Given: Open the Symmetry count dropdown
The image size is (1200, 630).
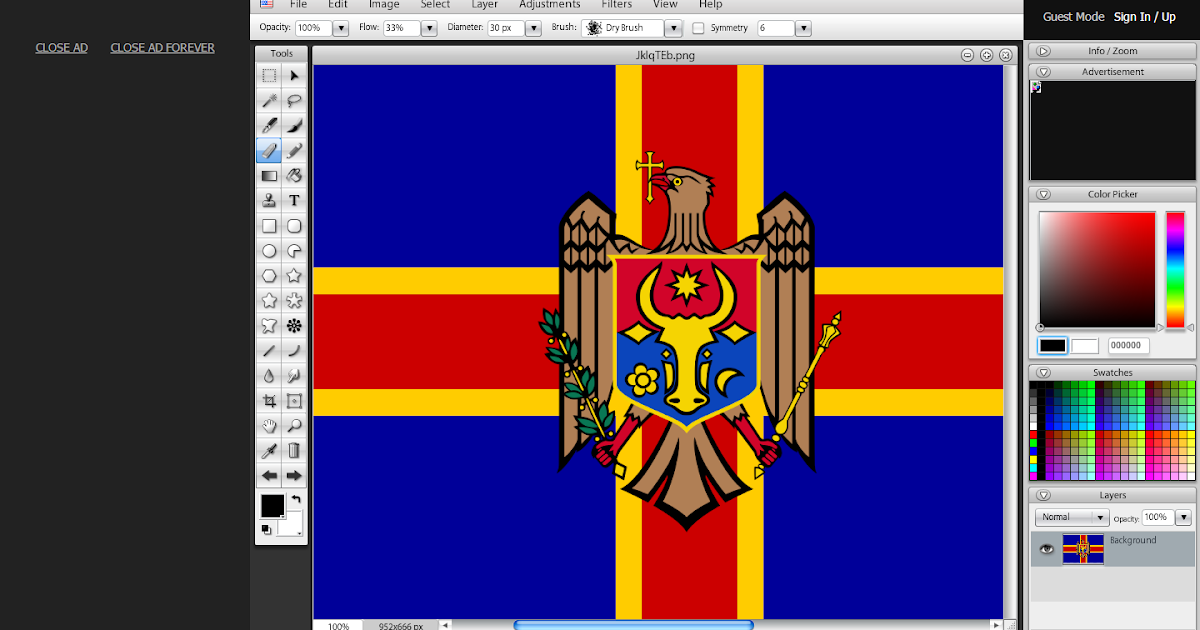Looking at the screenshot, I should (804, 28).
